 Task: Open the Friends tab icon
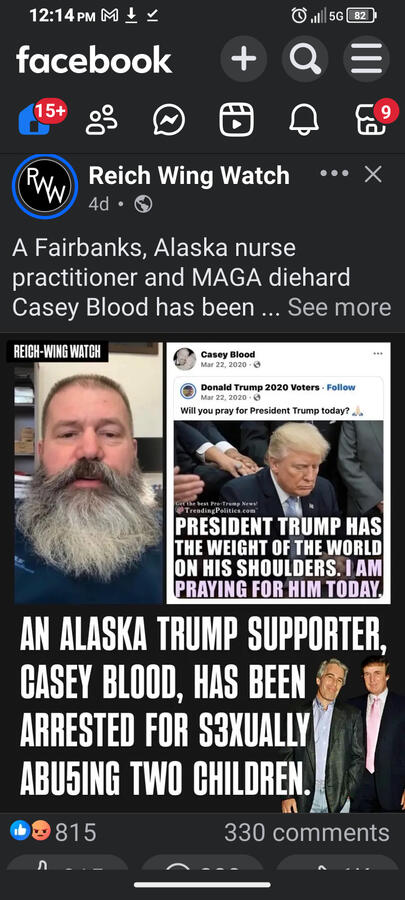click(x=102, y=120)
